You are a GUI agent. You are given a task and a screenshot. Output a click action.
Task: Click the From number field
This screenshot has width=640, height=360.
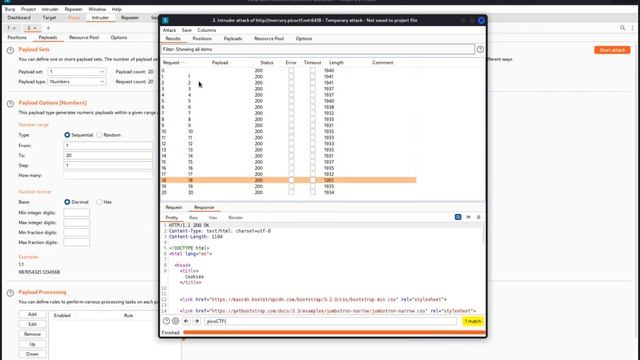coord(108,145)
